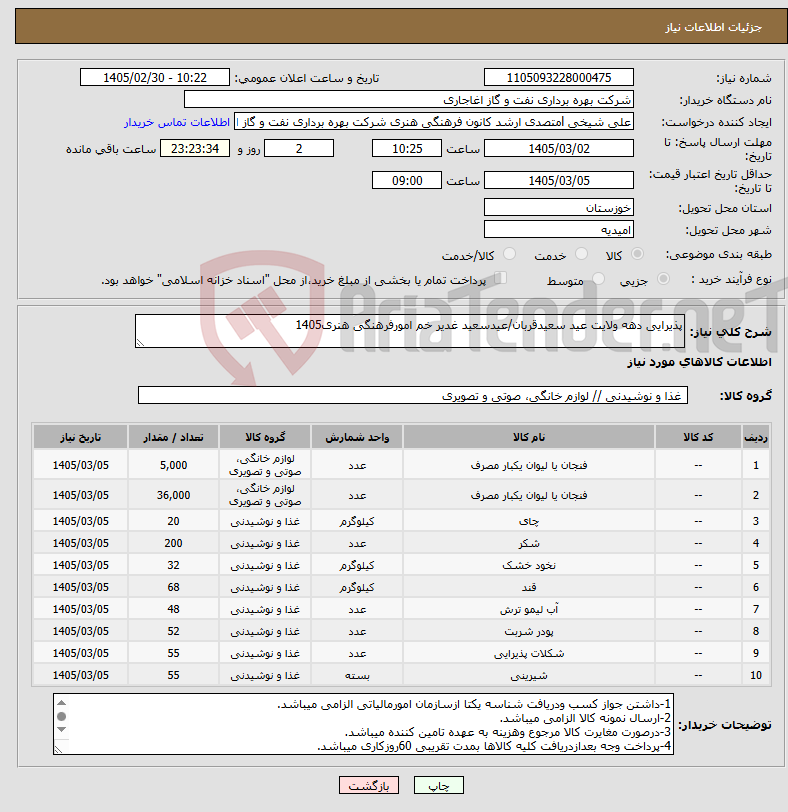Click the remaining time field 23:23:34

coord(195,149)
